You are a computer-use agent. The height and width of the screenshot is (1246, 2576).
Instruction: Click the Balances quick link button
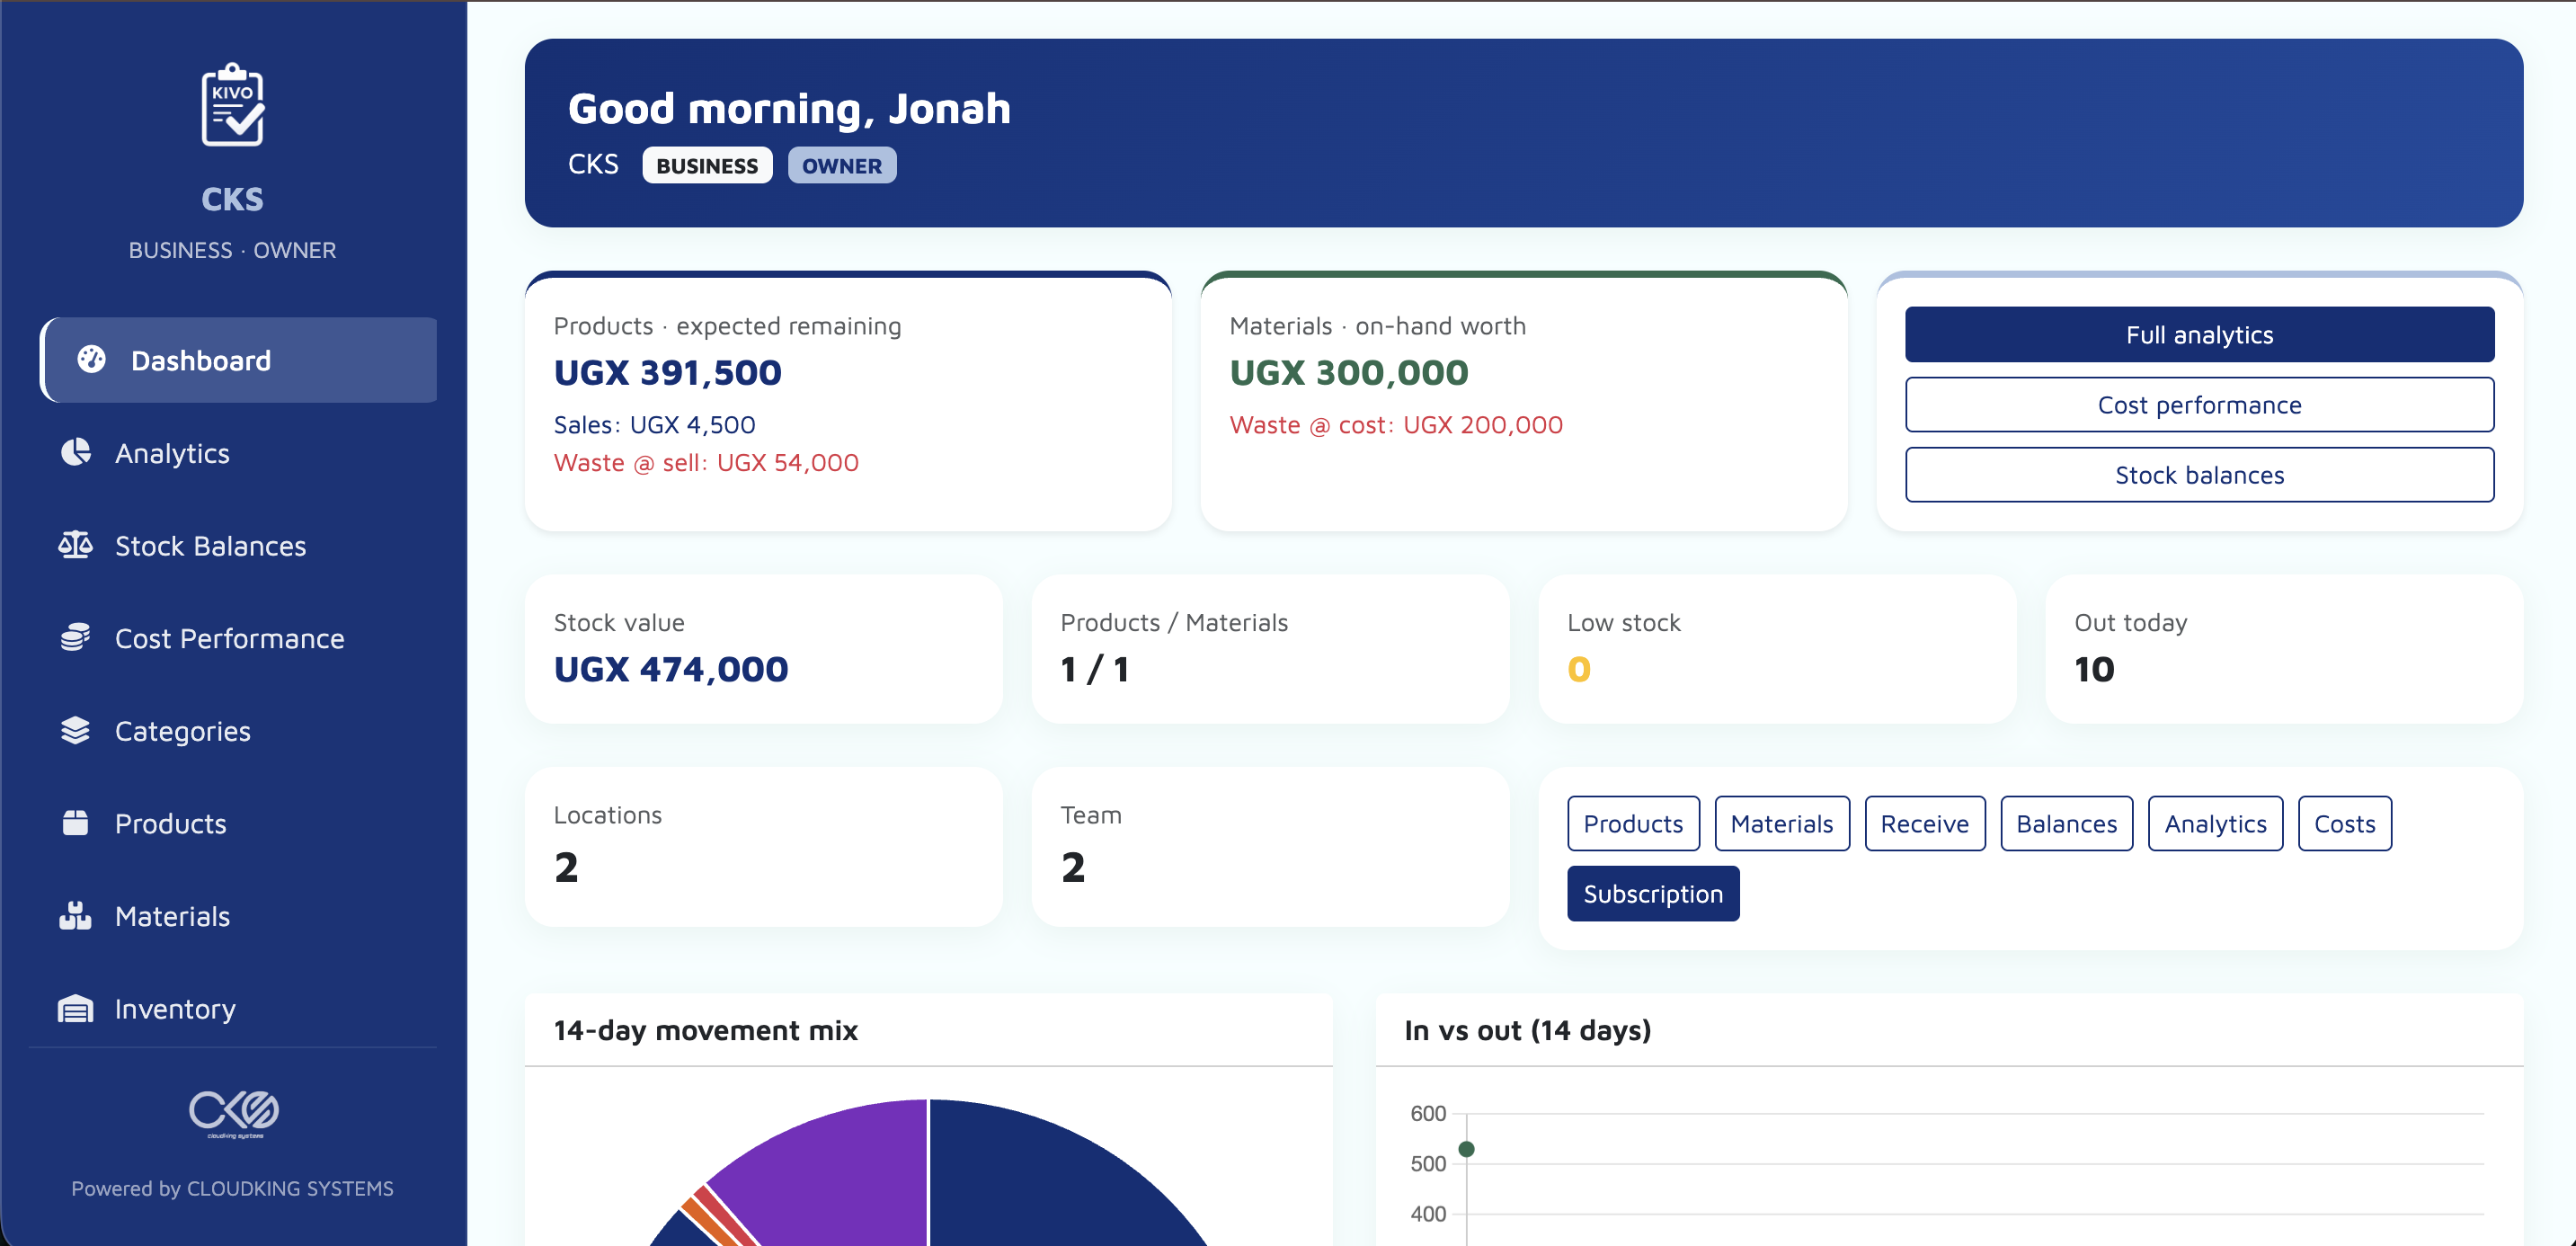2067,823
